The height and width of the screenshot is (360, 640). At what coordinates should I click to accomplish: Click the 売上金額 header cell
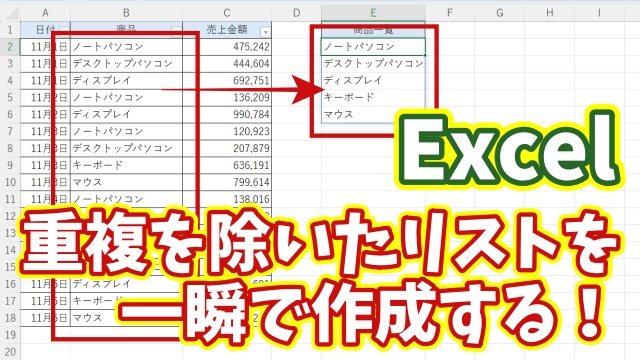[x=227, y=30]
